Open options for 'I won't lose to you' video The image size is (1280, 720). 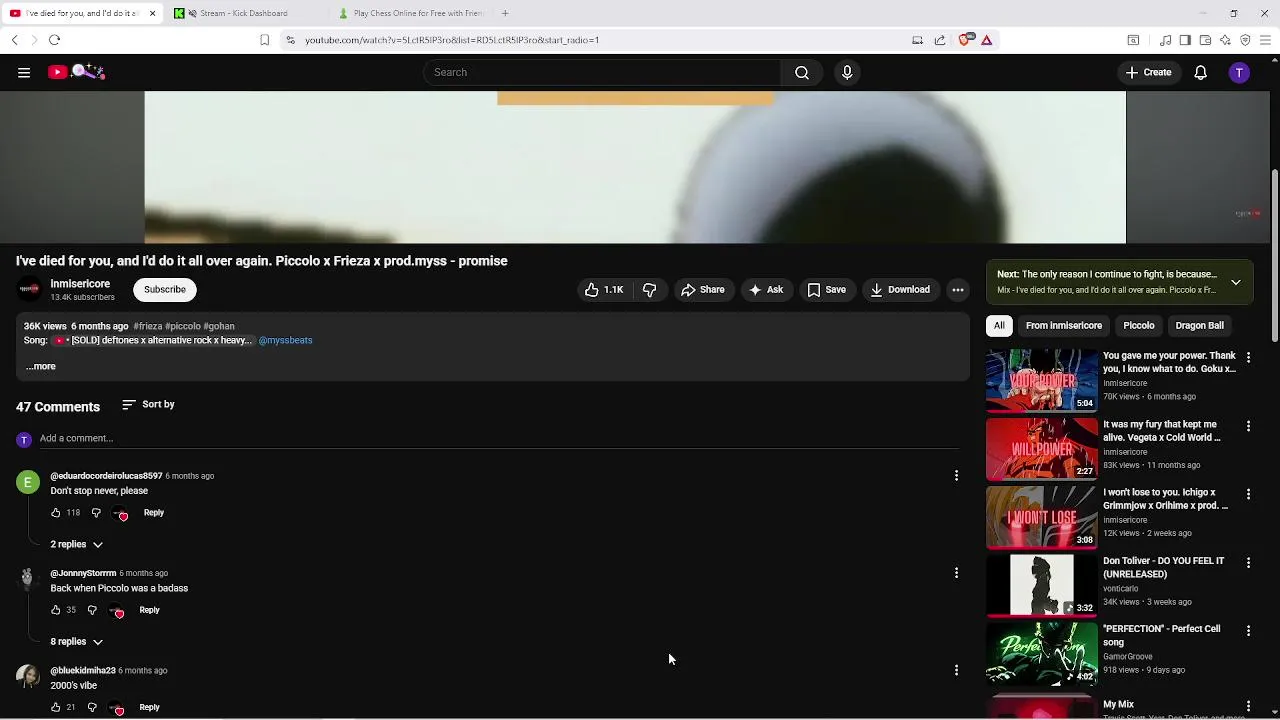1248,494
